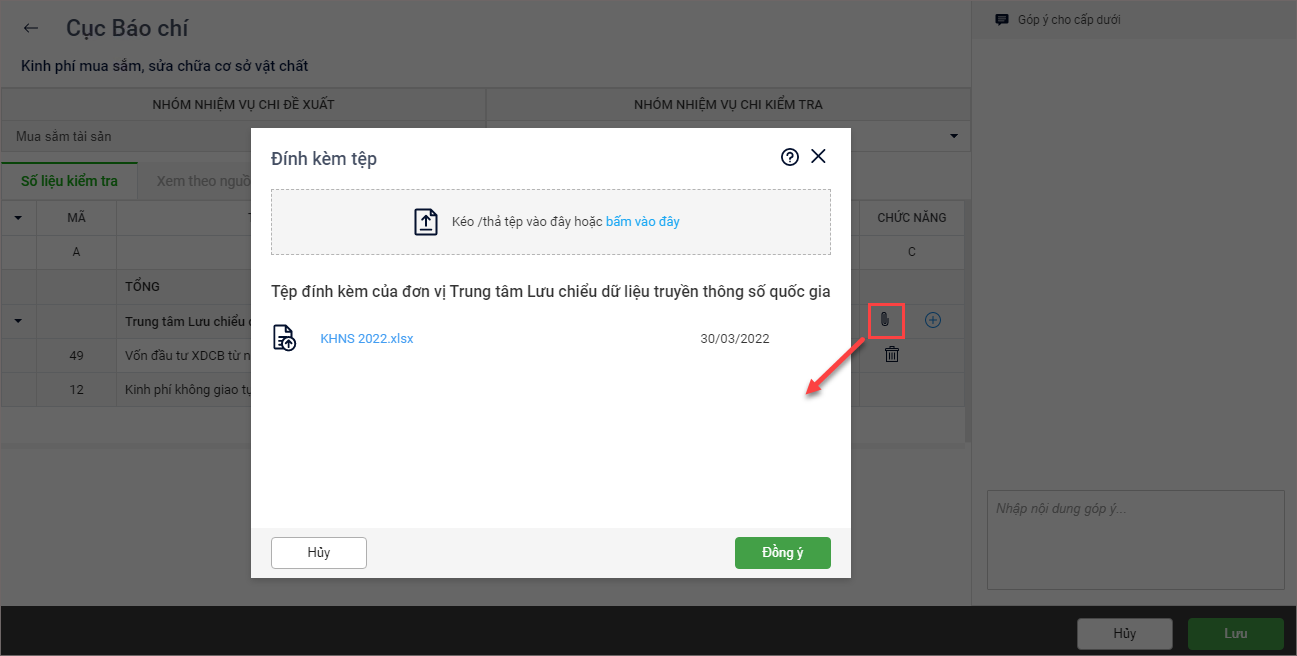This screenshot has height=656, width=1297.
Task: Click the back arrow beside Cục Báo chí
Action: tap(31, 28)
